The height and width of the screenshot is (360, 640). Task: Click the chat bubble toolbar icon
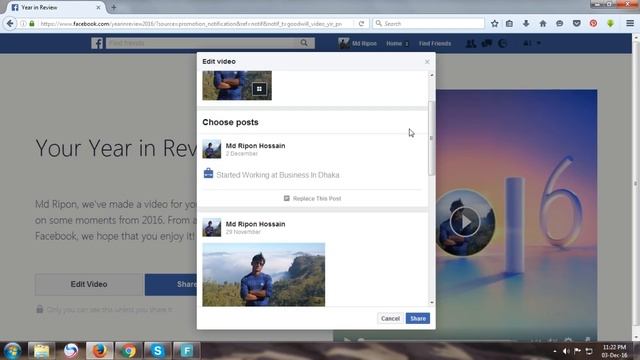coord(560,24)
